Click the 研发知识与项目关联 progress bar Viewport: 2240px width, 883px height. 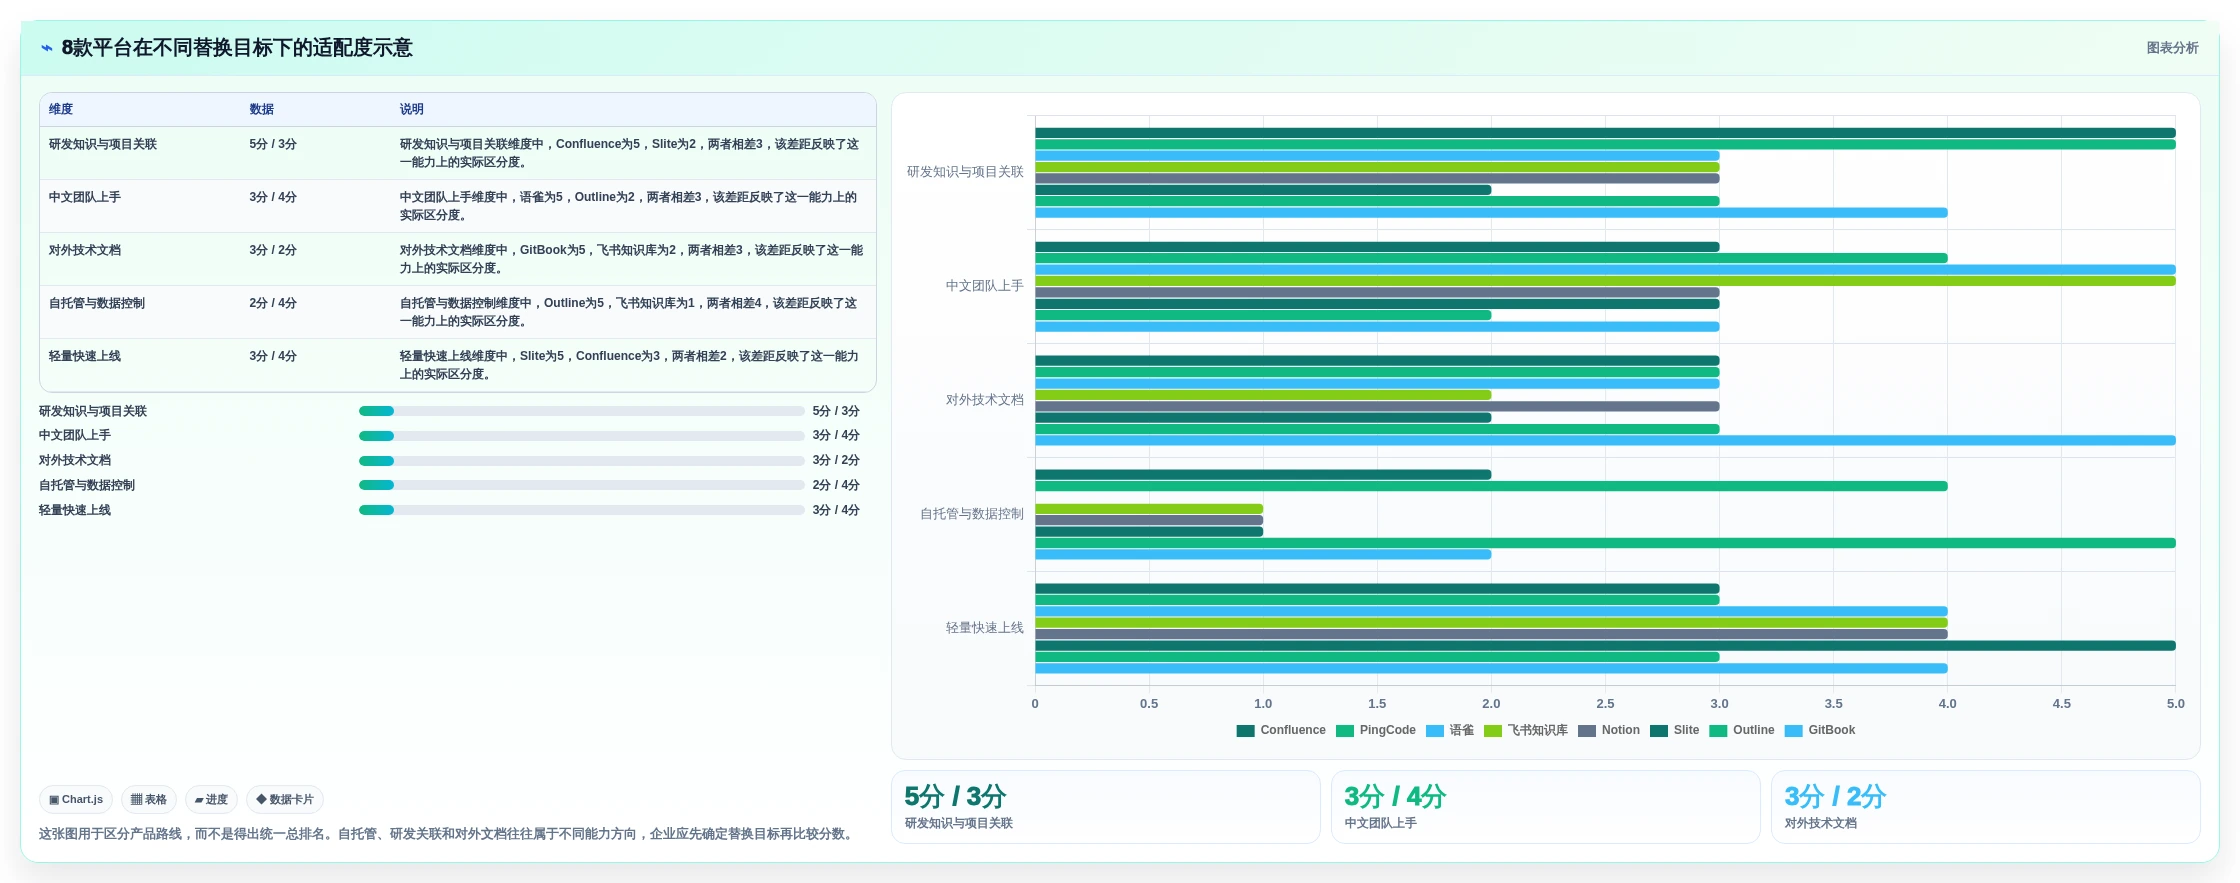tap(582, 411)
